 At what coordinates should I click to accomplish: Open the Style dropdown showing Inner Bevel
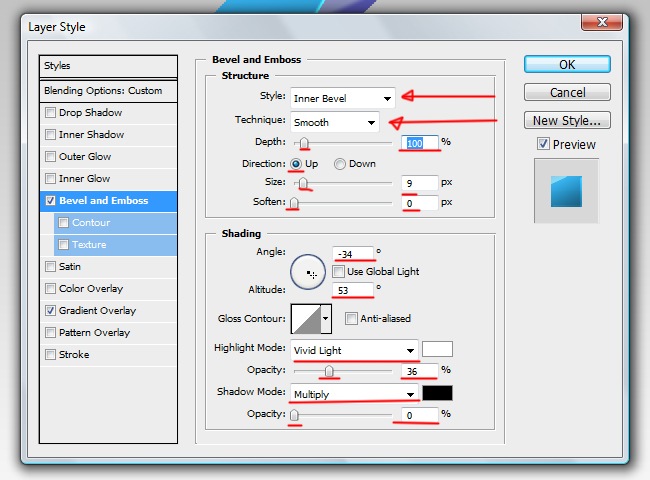click(x=342, y=98)
